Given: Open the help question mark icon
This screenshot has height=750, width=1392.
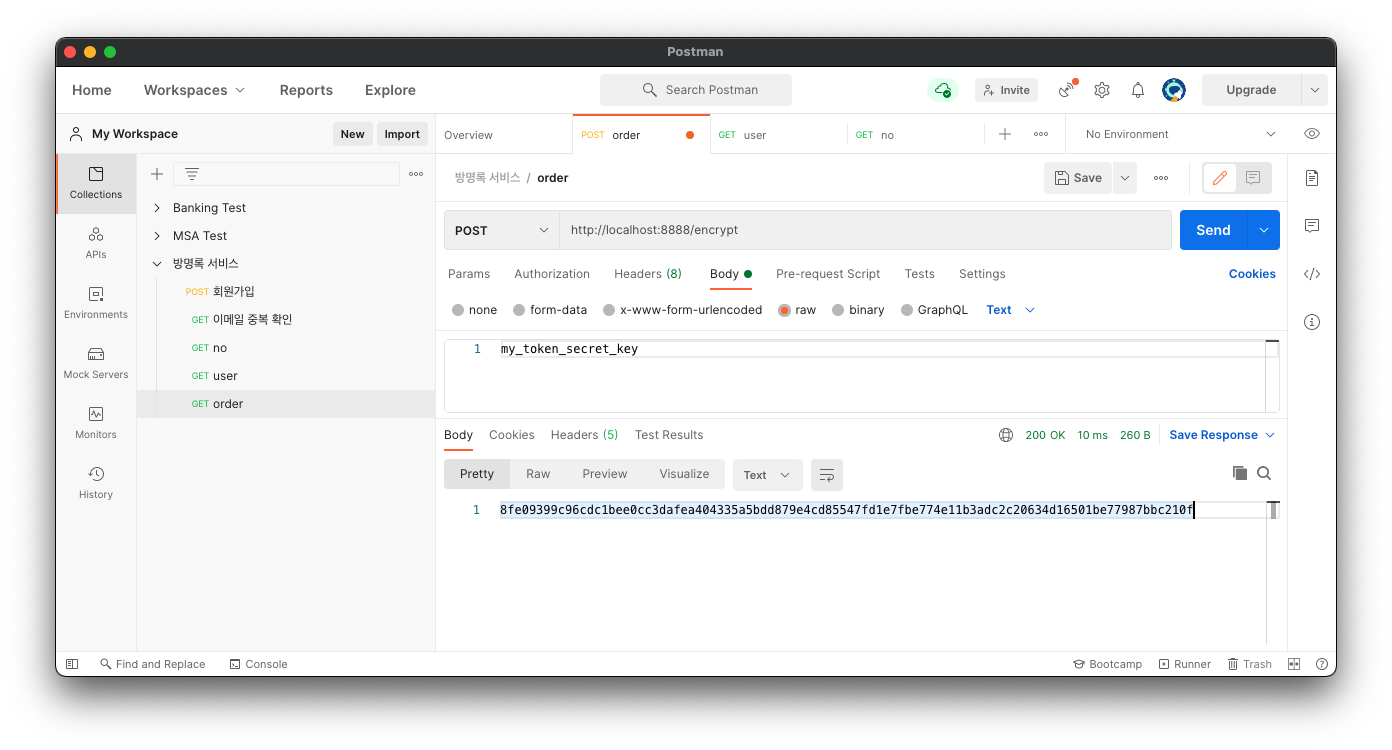Looking at the screenshot, I should (x=1322, y=664).
